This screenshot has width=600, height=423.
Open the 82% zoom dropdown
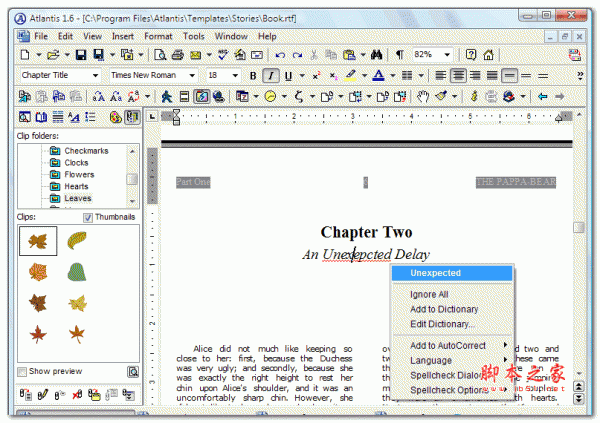447,55
